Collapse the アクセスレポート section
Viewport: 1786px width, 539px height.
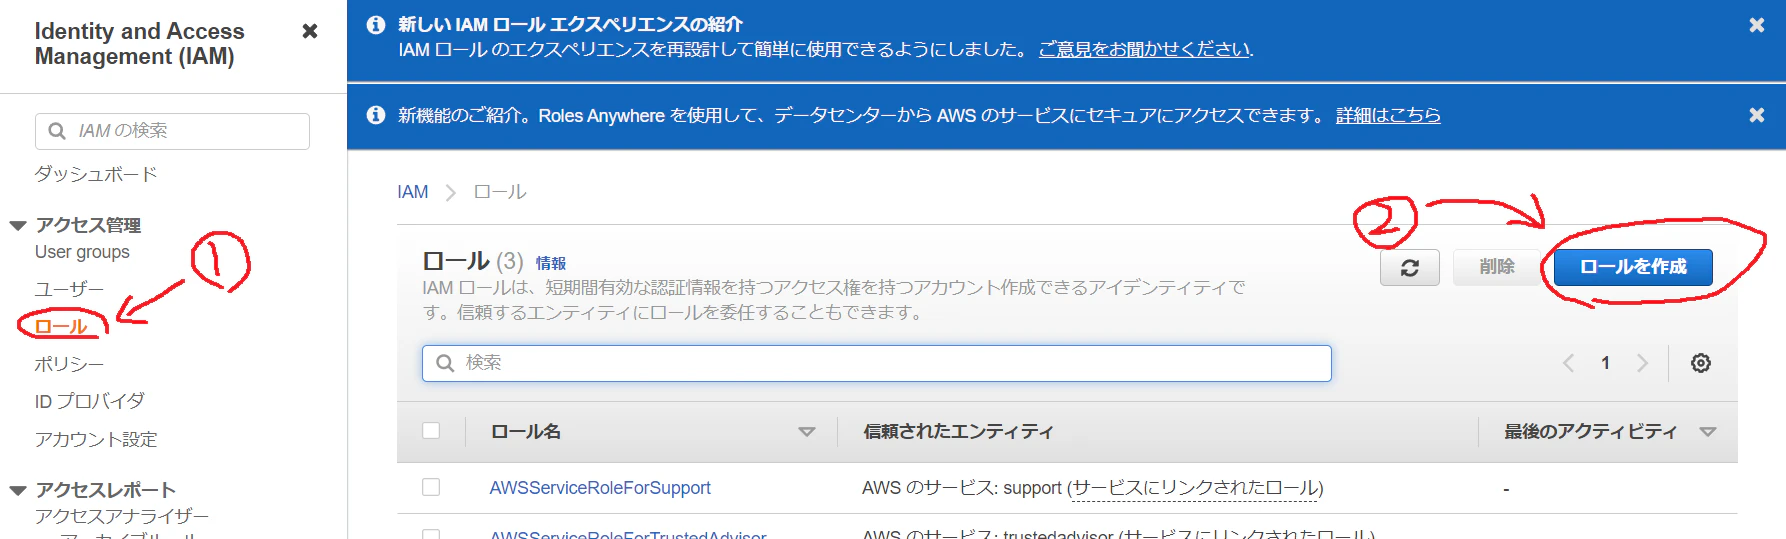point(18,490)
